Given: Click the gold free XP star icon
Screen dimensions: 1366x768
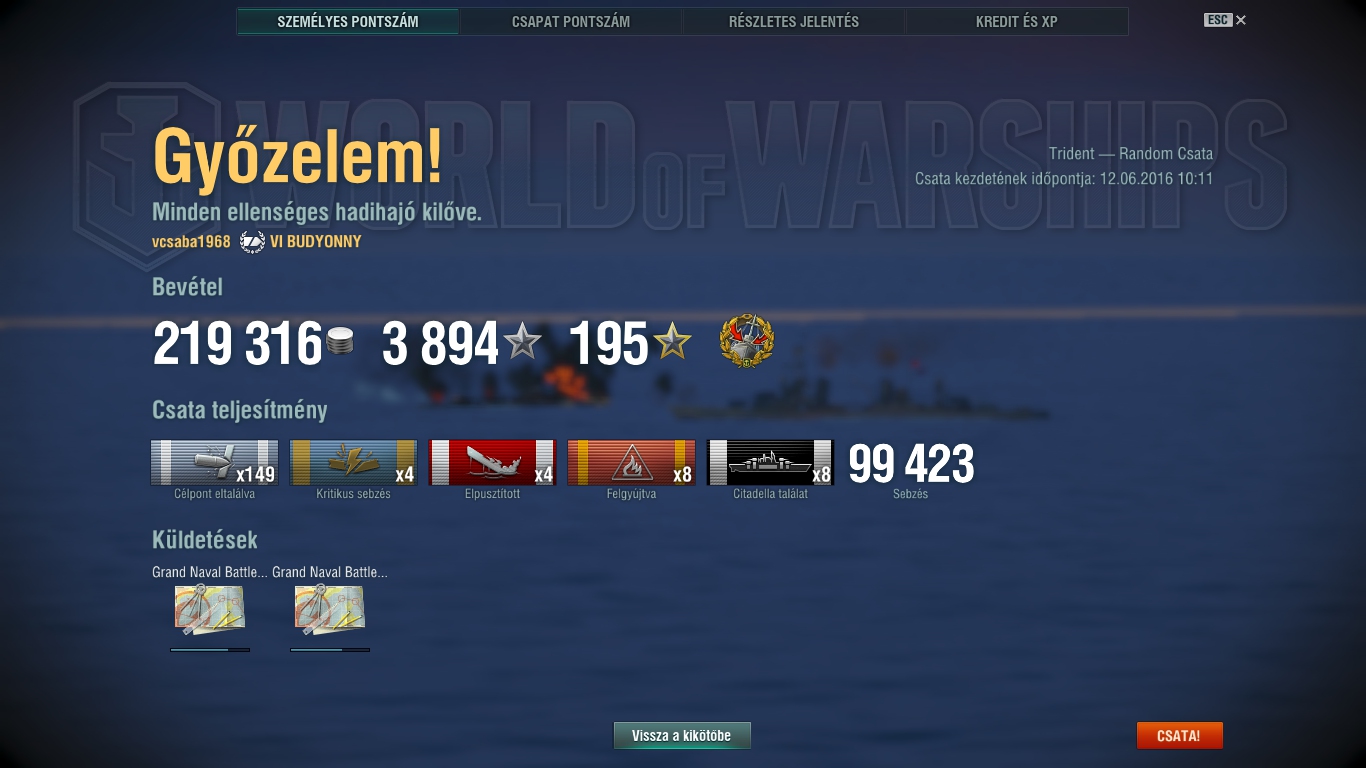Looking at the screenshot, I should (x=672, y=343).
